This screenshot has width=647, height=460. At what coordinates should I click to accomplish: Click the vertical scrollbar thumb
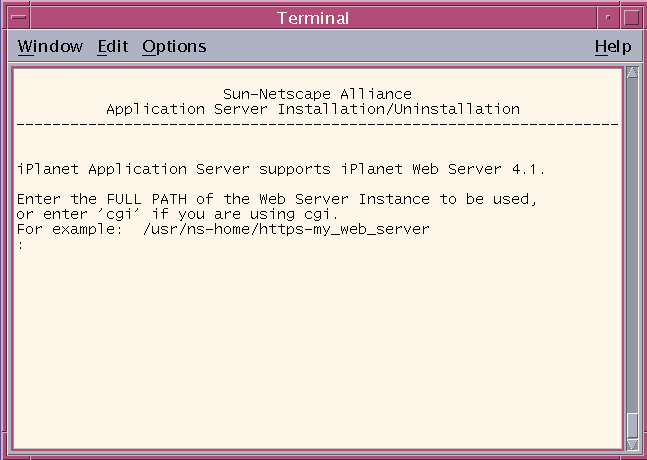click(x=632, y=425)
